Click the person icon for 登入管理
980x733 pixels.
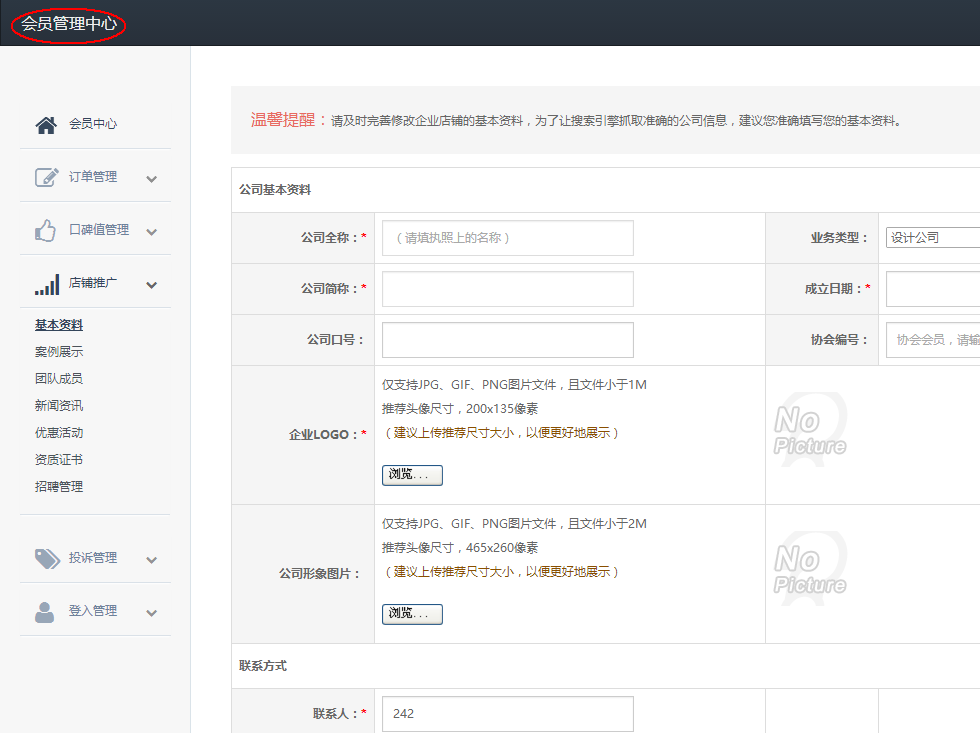click(x=45, y=611)
